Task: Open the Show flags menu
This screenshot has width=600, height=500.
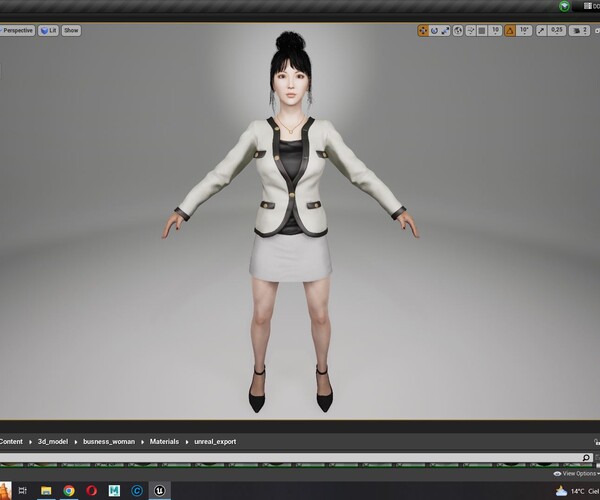Action: tap(71, 31)
